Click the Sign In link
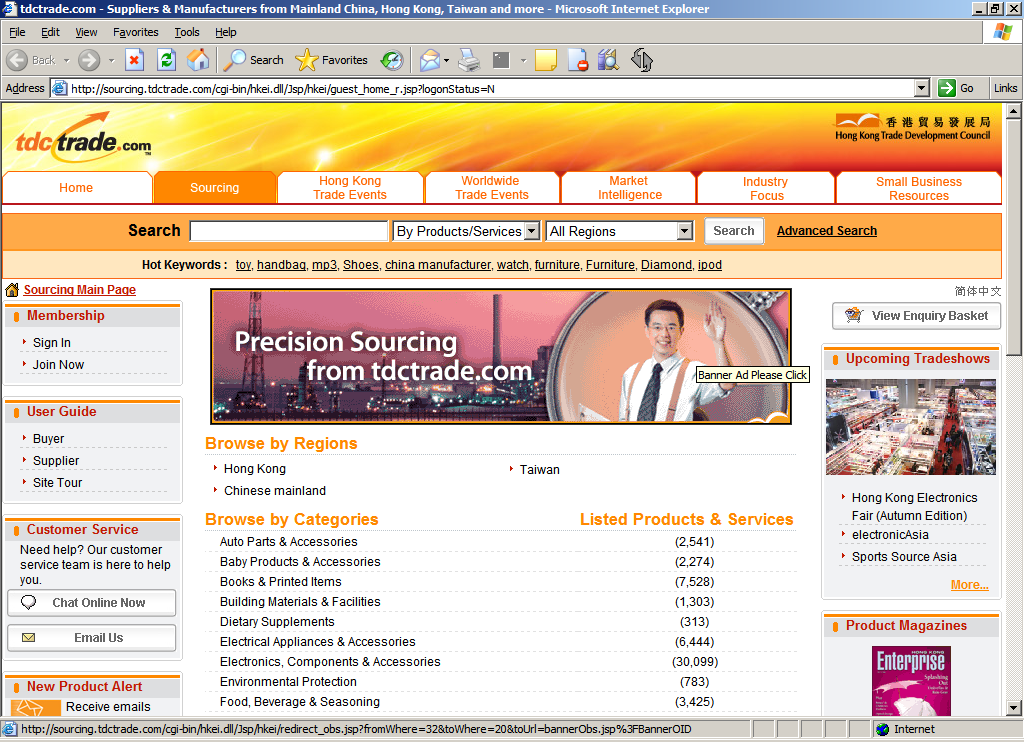This screenshot has height=742, width=1024. [x=52, y=343]
